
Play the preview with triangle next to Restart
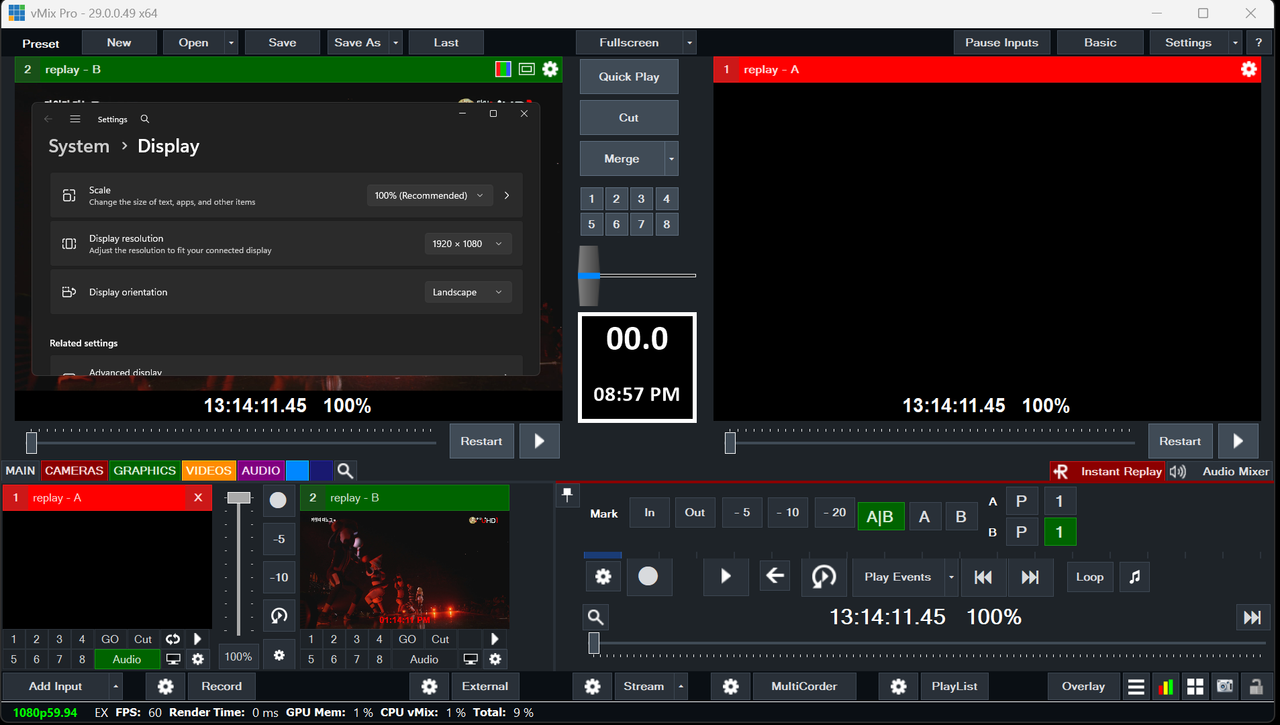point(540,441)
